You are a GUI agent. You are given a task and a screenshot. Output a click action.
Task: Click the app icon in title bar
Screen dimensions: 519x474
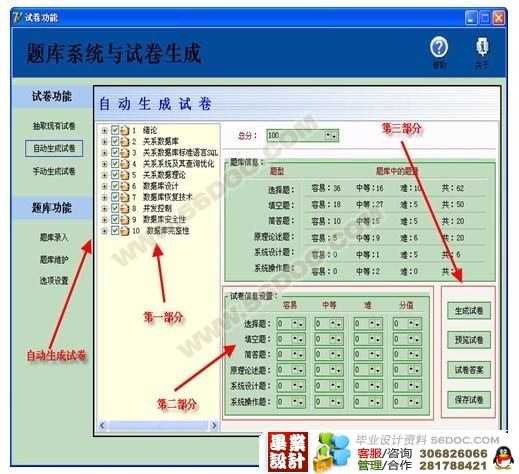[18, 17]
